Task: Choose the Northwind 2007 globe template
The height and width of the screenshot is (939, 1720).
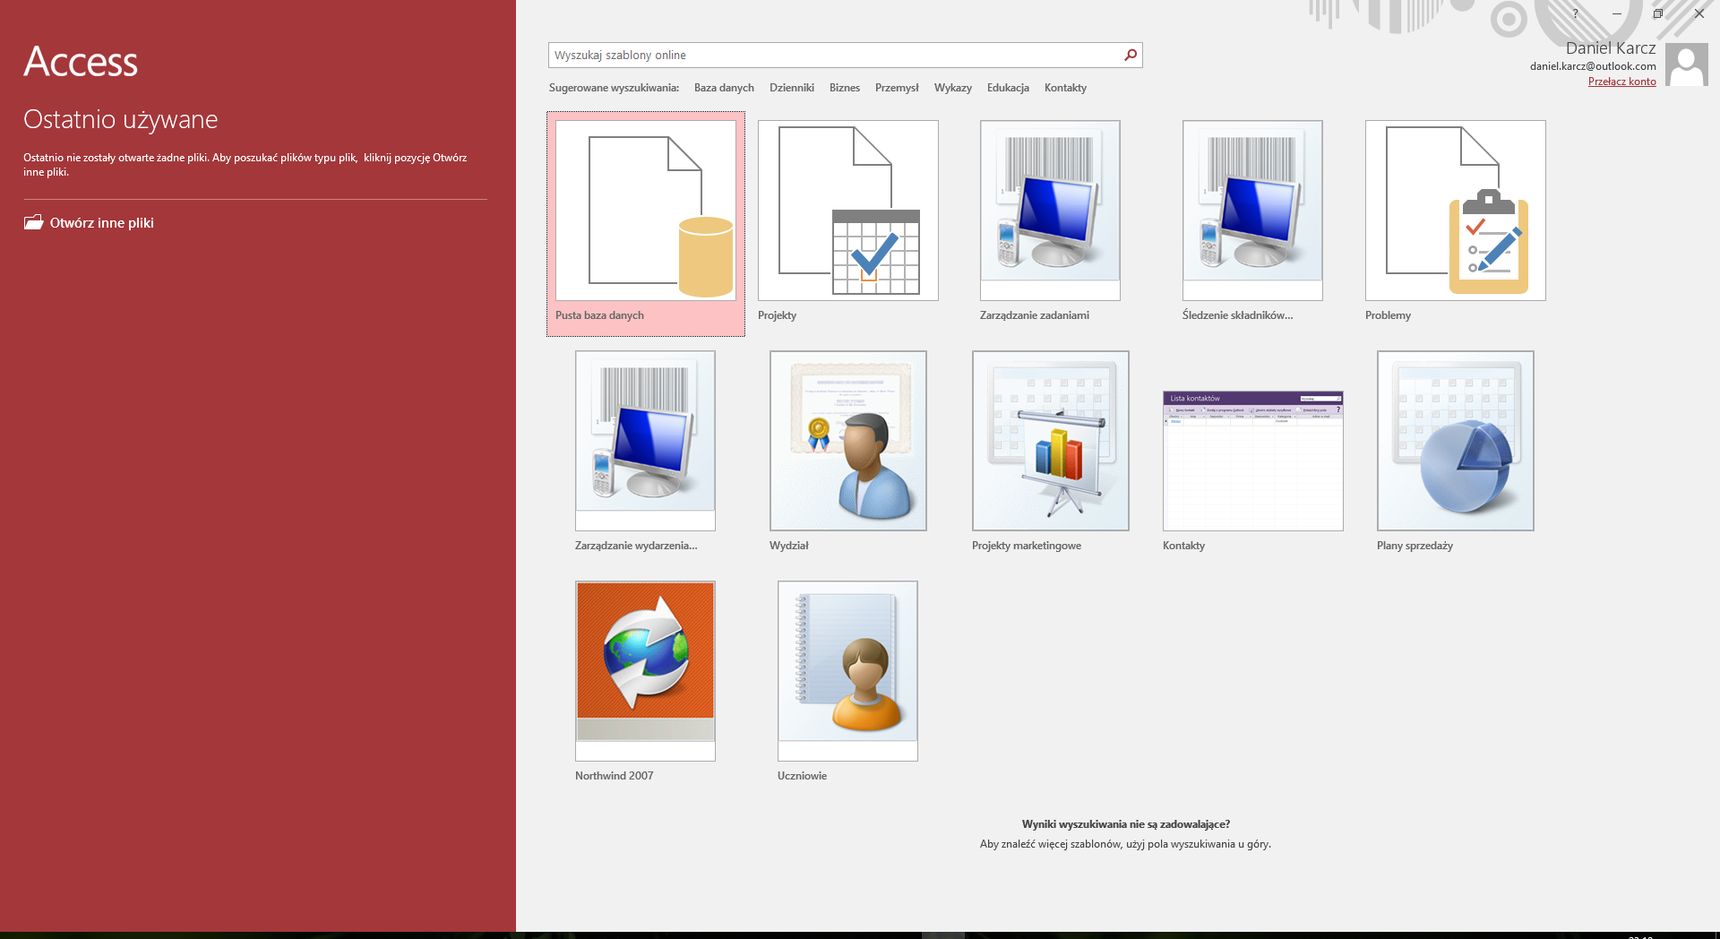Action: point(645,671)
